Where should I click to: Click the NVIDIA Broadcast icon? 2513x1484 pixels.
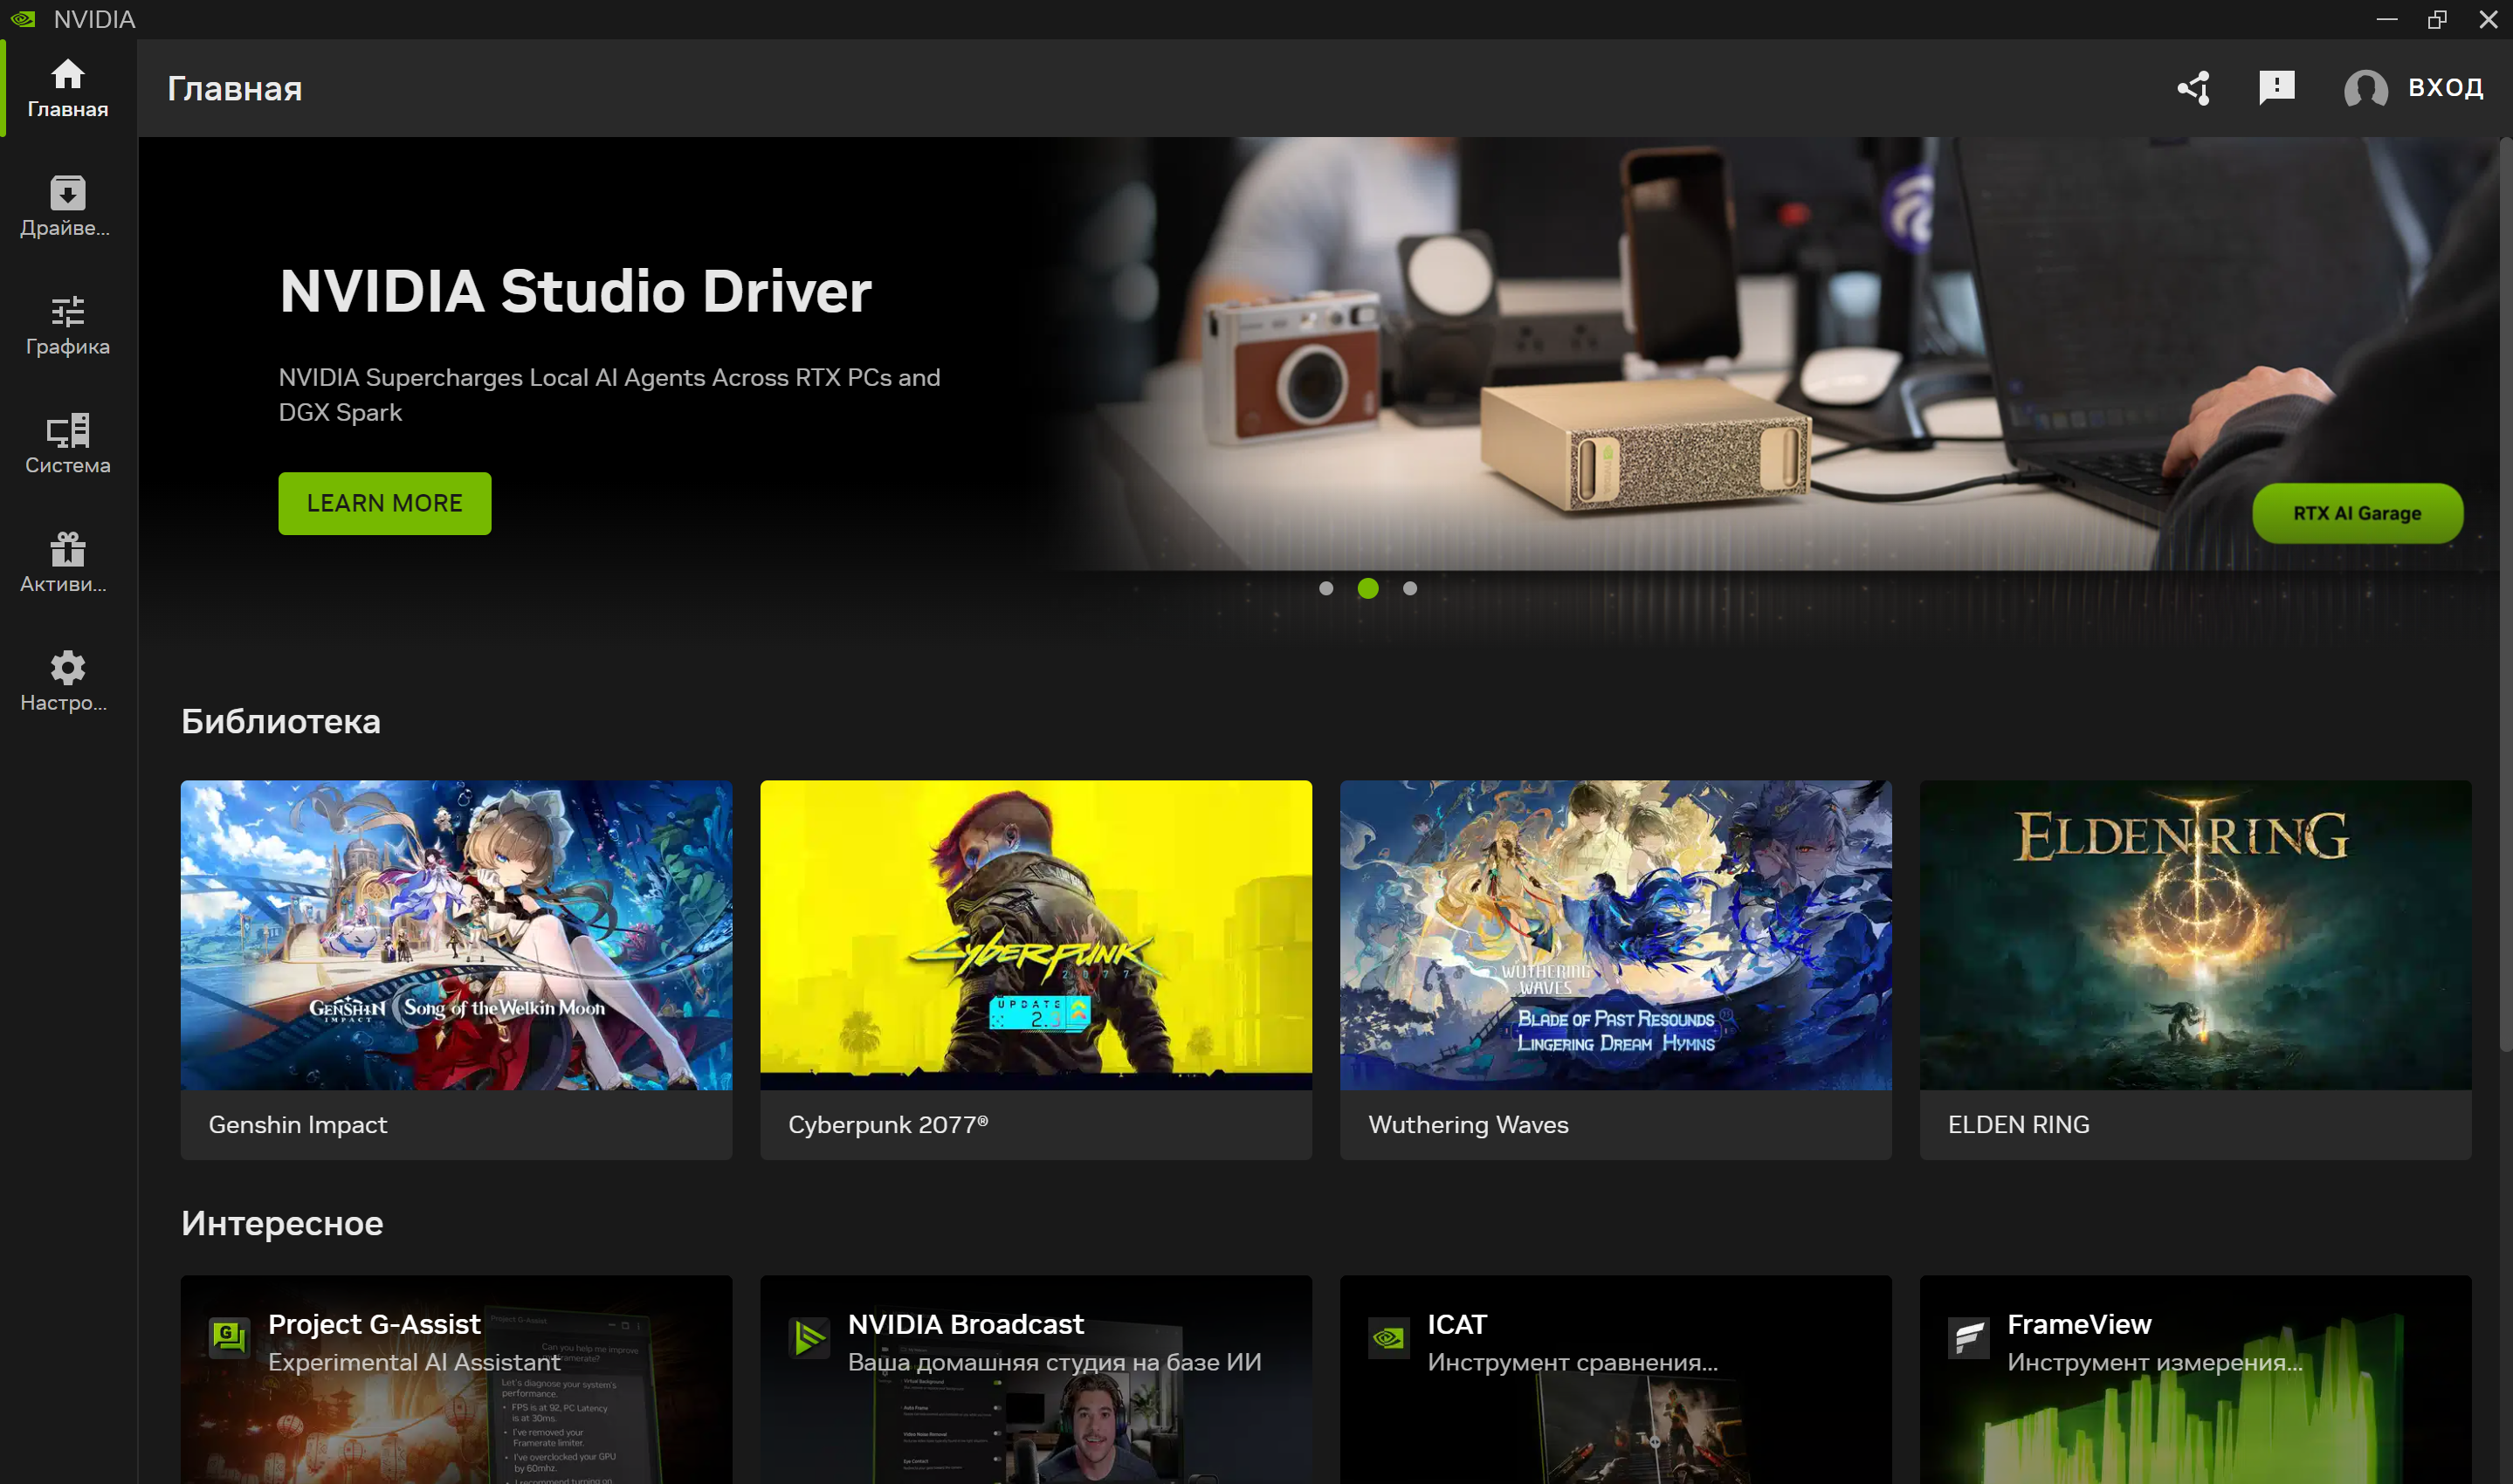tap(809, 1337)
